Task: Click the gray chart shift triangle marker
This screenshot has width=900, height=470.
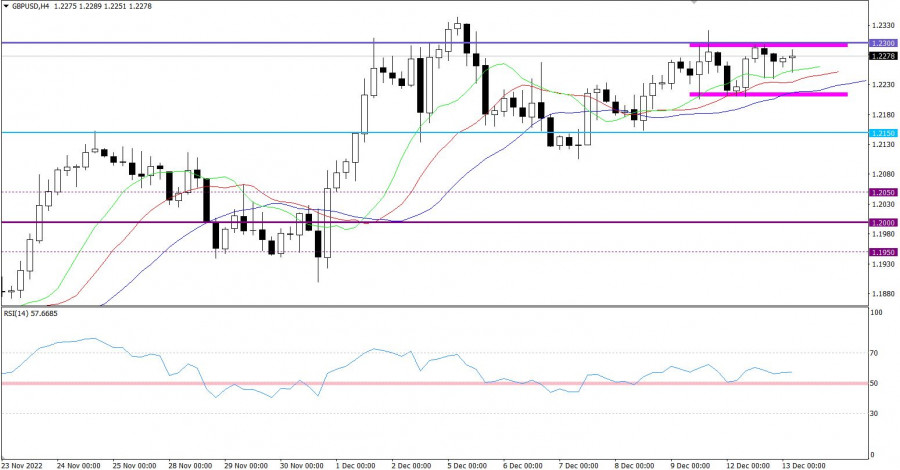Action: click(696, 3)
